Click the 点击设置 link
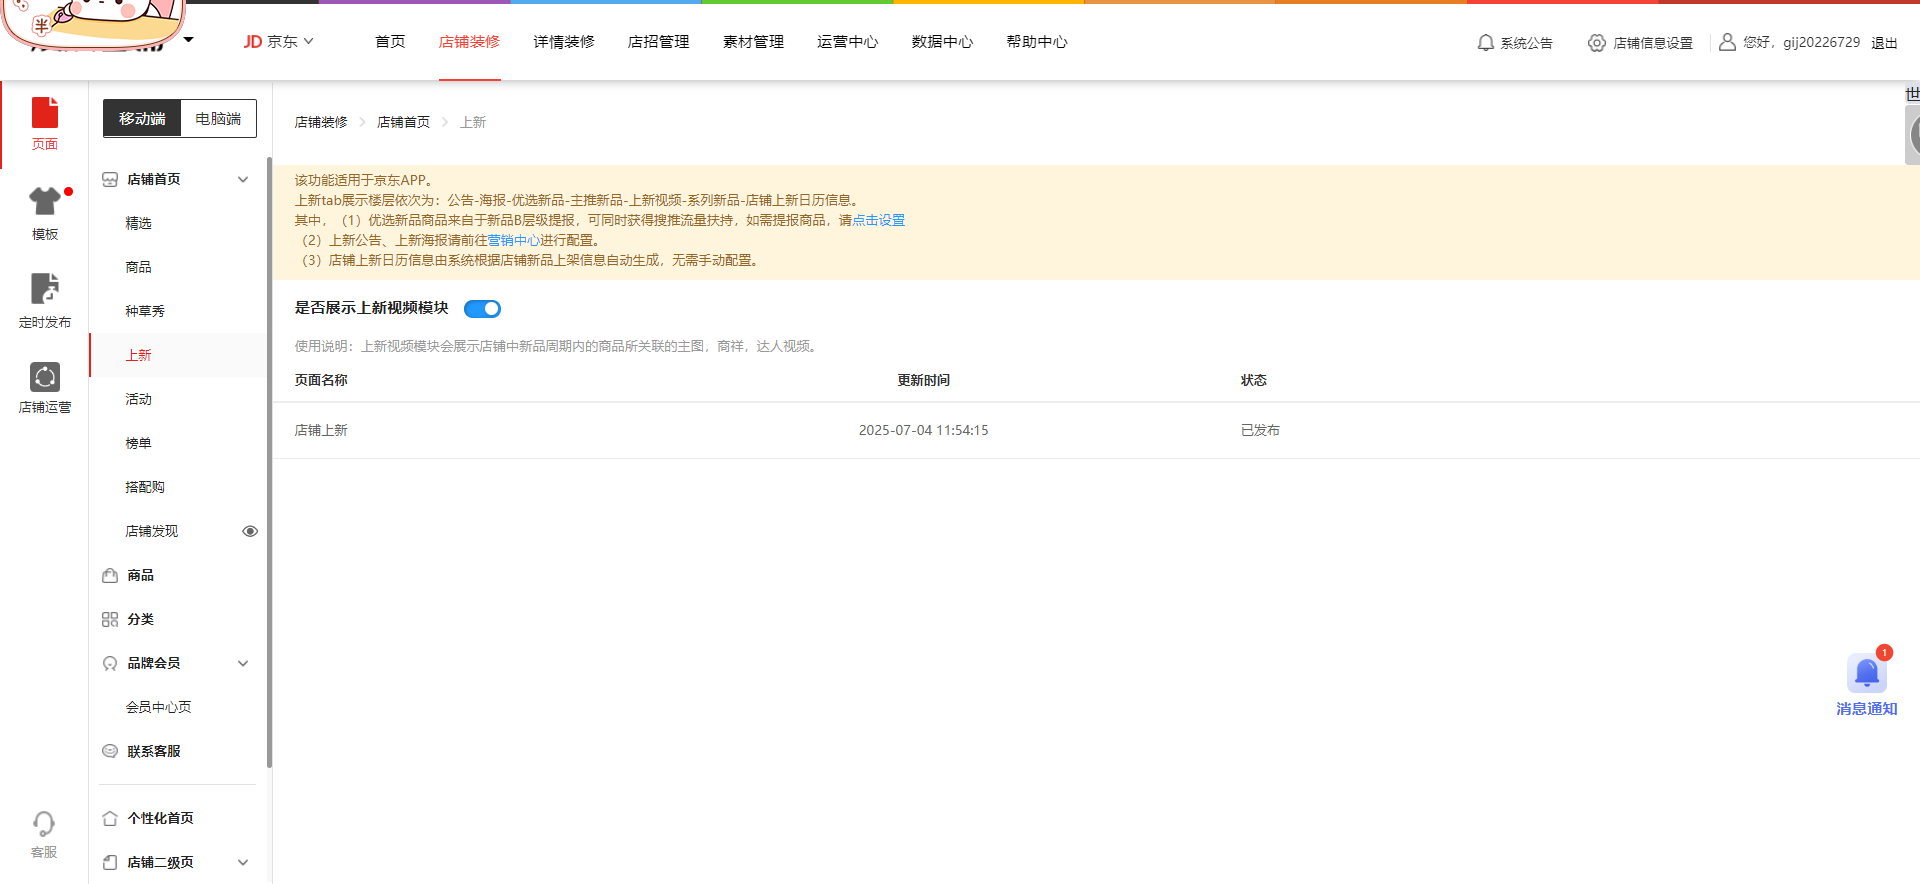The width and height of the screenshot is (1920, 884). coord(878,221)
